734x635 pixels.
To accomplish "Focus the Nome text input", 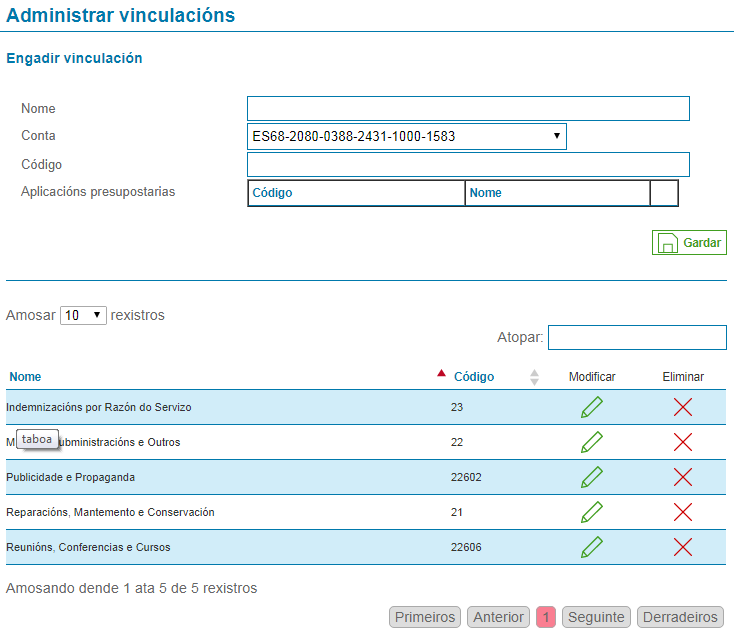I will point(468,108).
